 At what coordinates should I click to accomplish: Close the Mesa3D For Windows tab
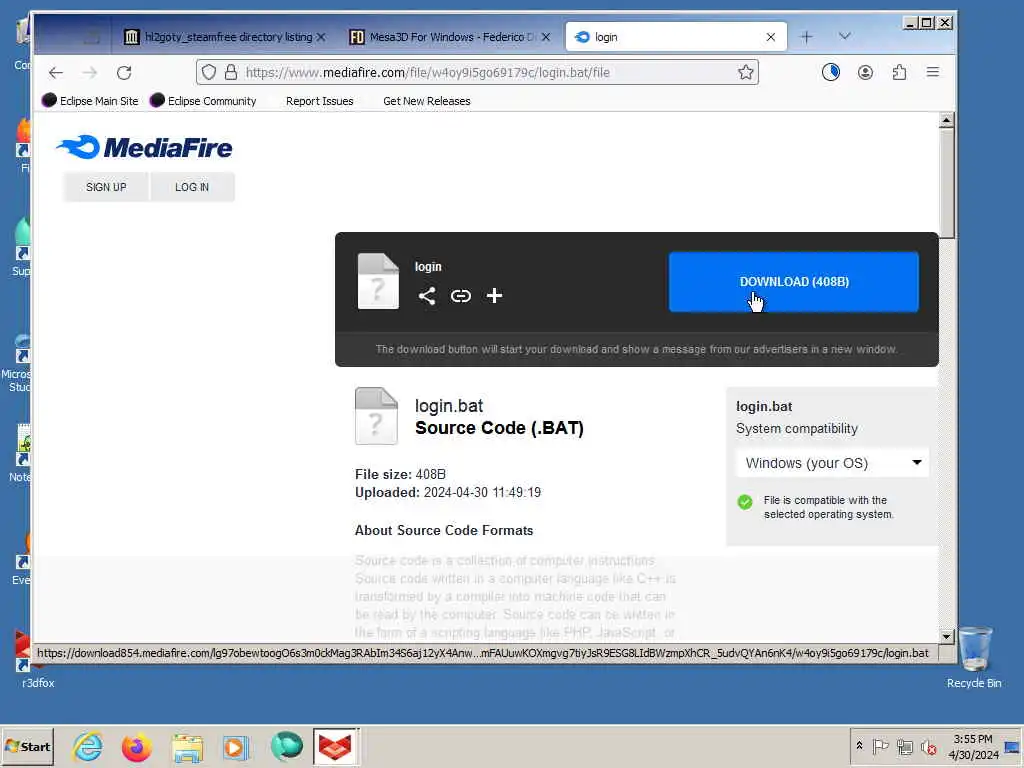(x=546, y=37)
